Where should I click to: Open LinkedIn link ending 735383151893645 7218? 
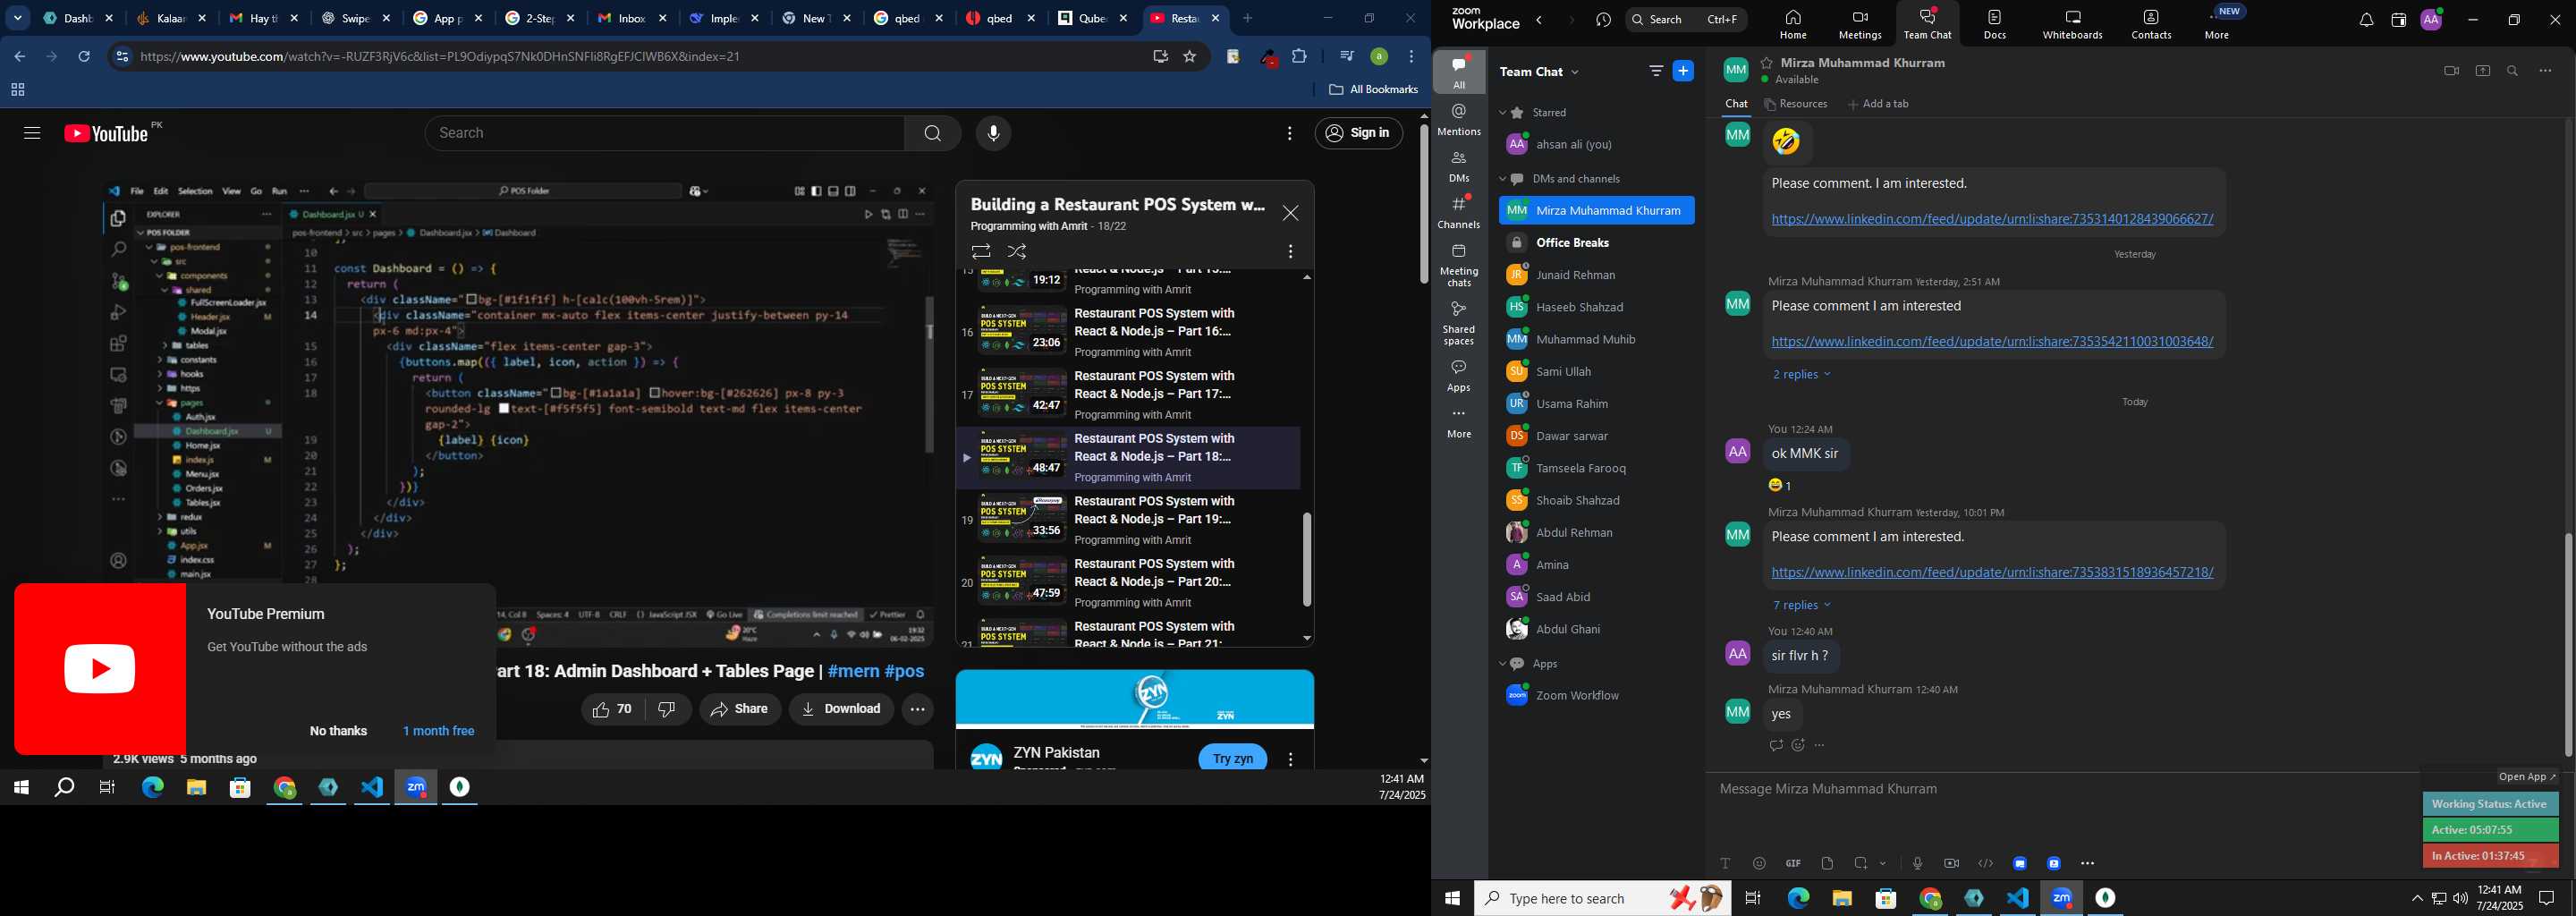[1992, 573]
